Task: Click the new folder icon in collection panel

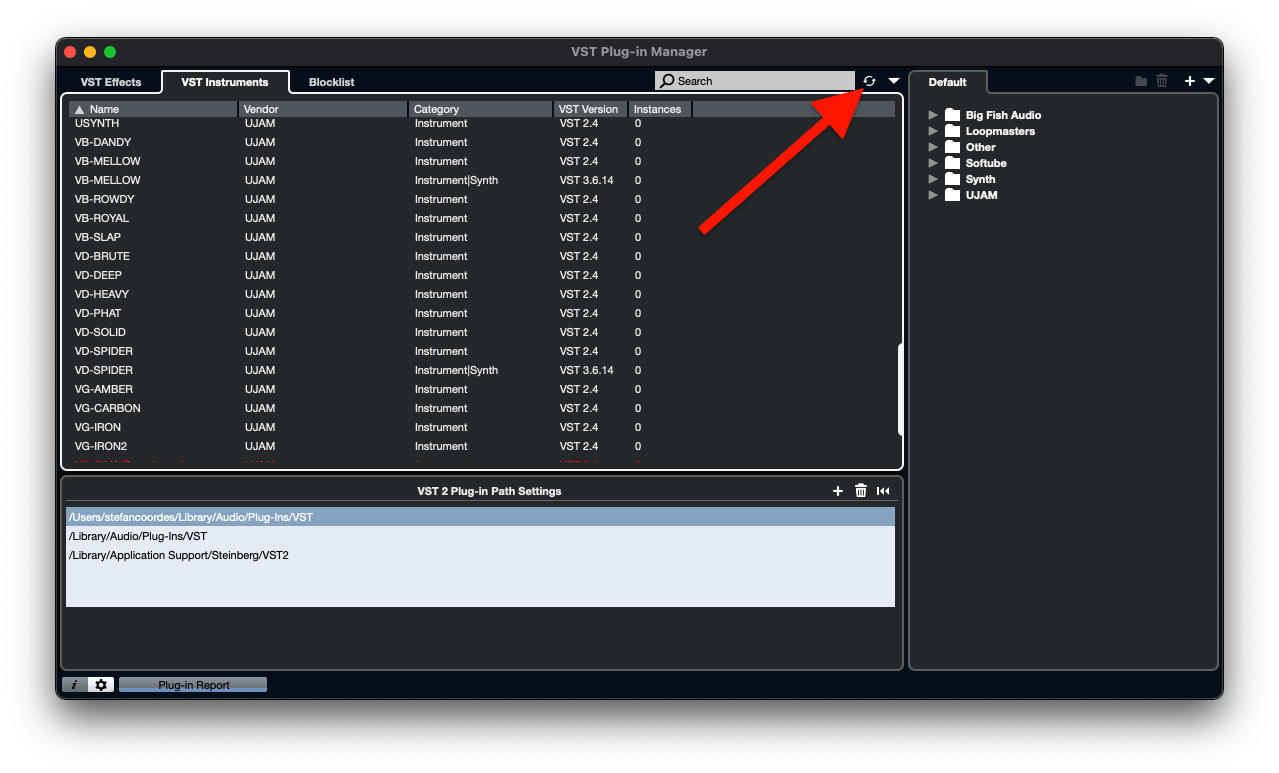Action: point(1141,81)
